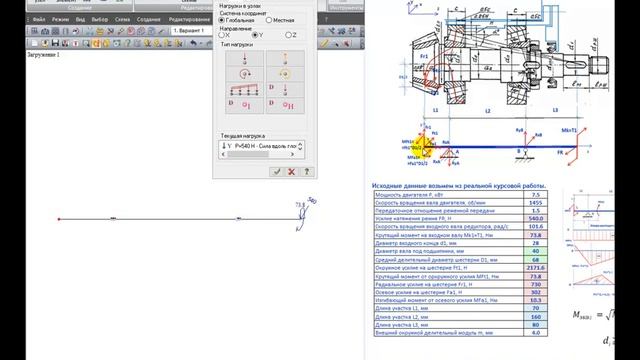Viewport: 640px width, 360px height.
Task: Open the Схема menu
Action: 122,19
